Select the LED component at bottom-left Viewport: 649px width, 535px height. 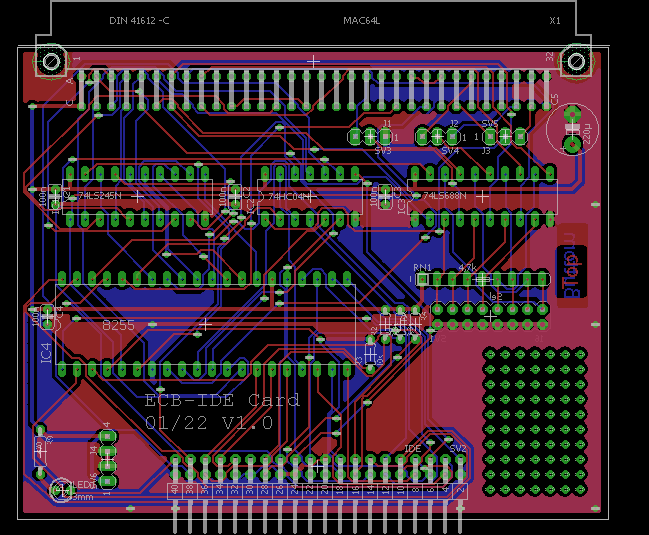click(x=62, y=489)
